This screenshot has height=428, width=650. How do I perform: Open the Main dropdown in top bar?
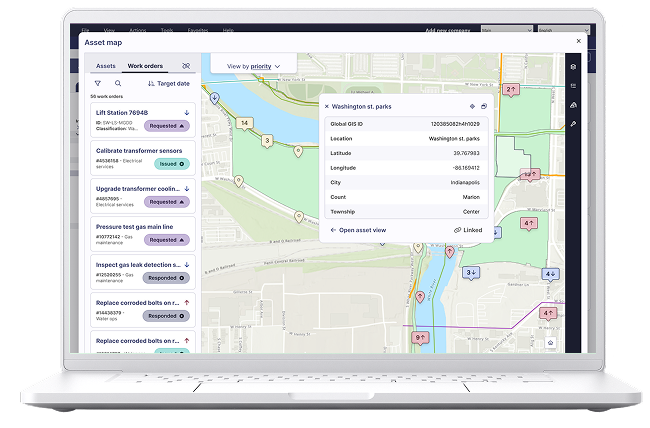pos(507,29)
